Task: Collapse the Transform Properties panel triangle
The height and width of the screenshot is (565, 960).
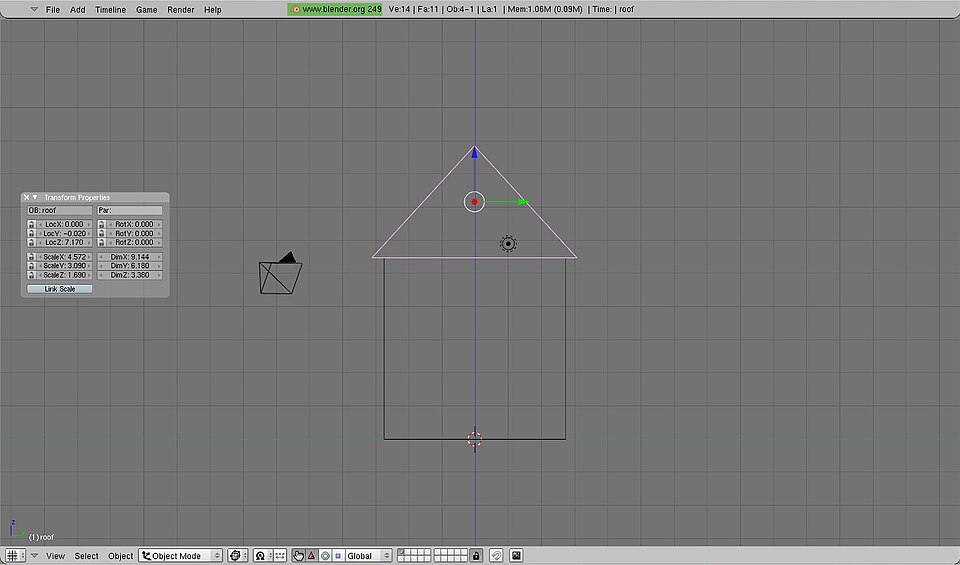Action: pyautogui.click(x=36, y=198)
